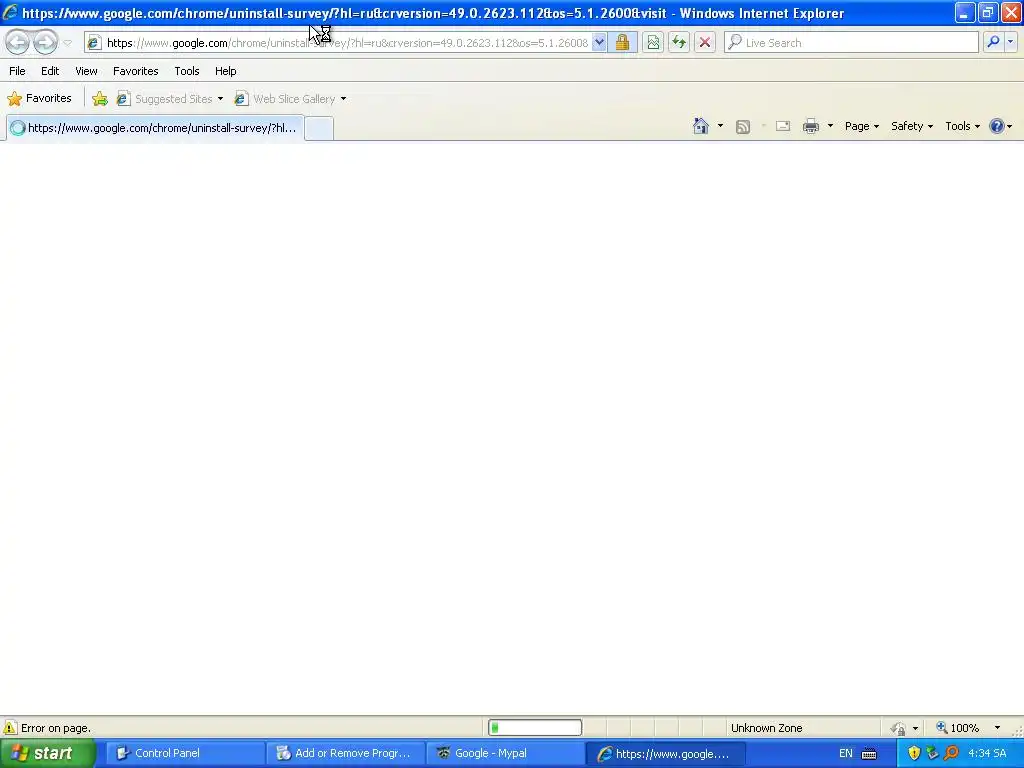Click the Print icon
1024x768 pixels.
(x=810, y=126)
